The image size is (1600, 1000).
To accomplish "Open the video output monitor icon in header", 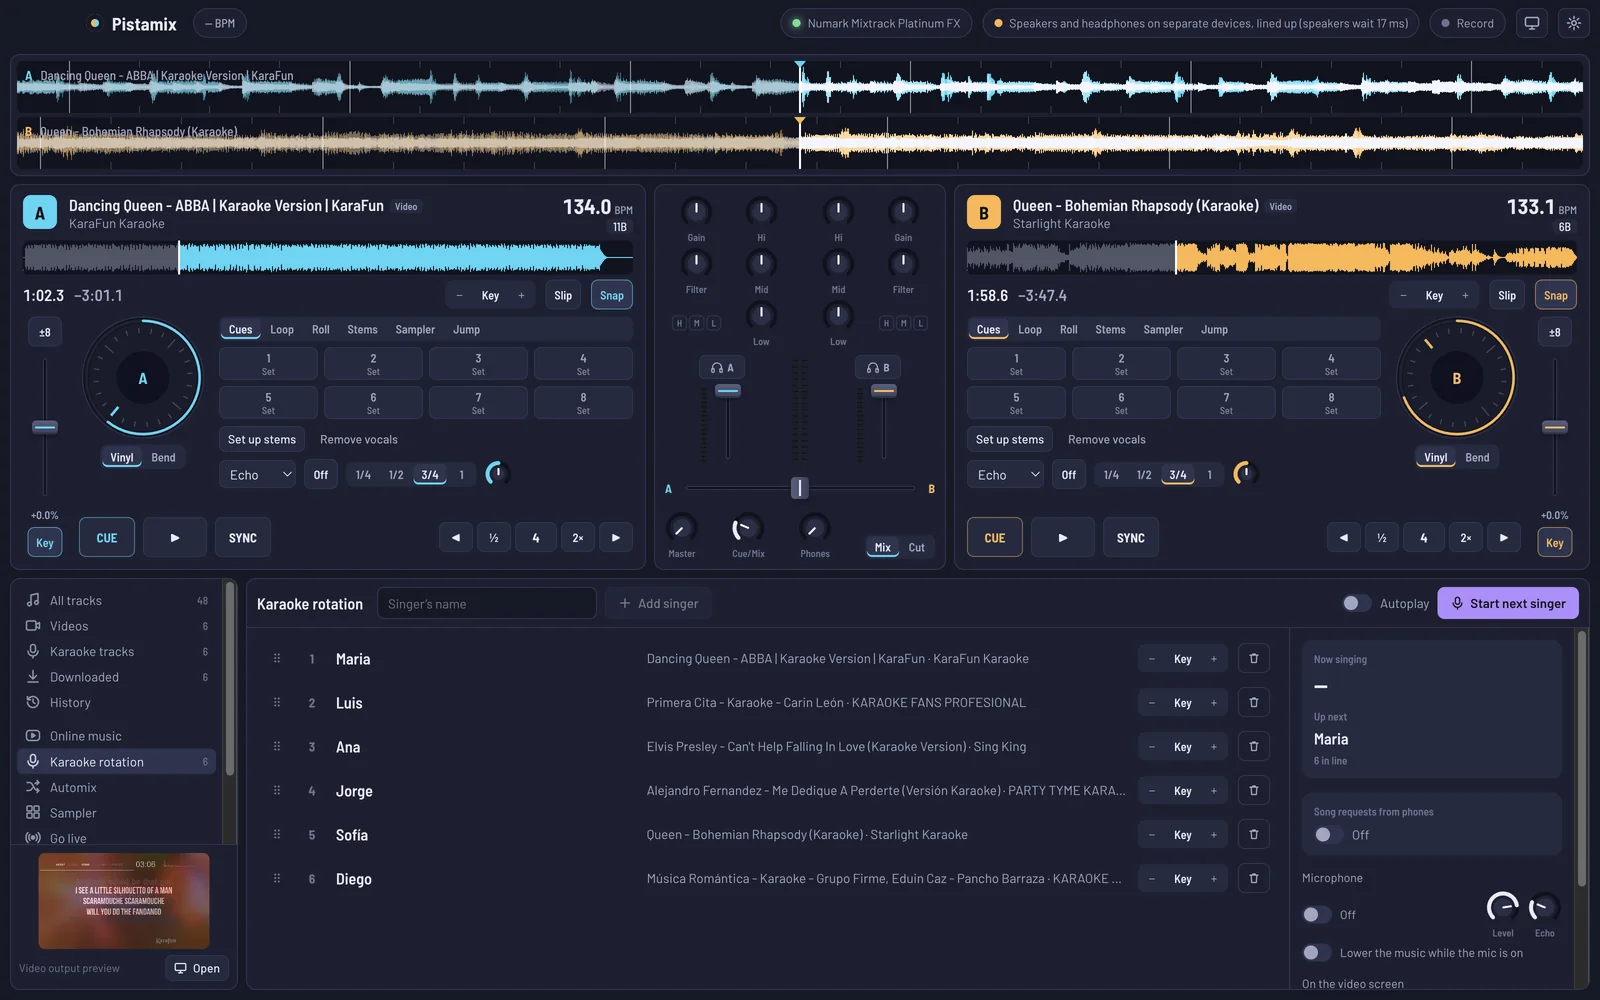I will tap(1531, 23).
